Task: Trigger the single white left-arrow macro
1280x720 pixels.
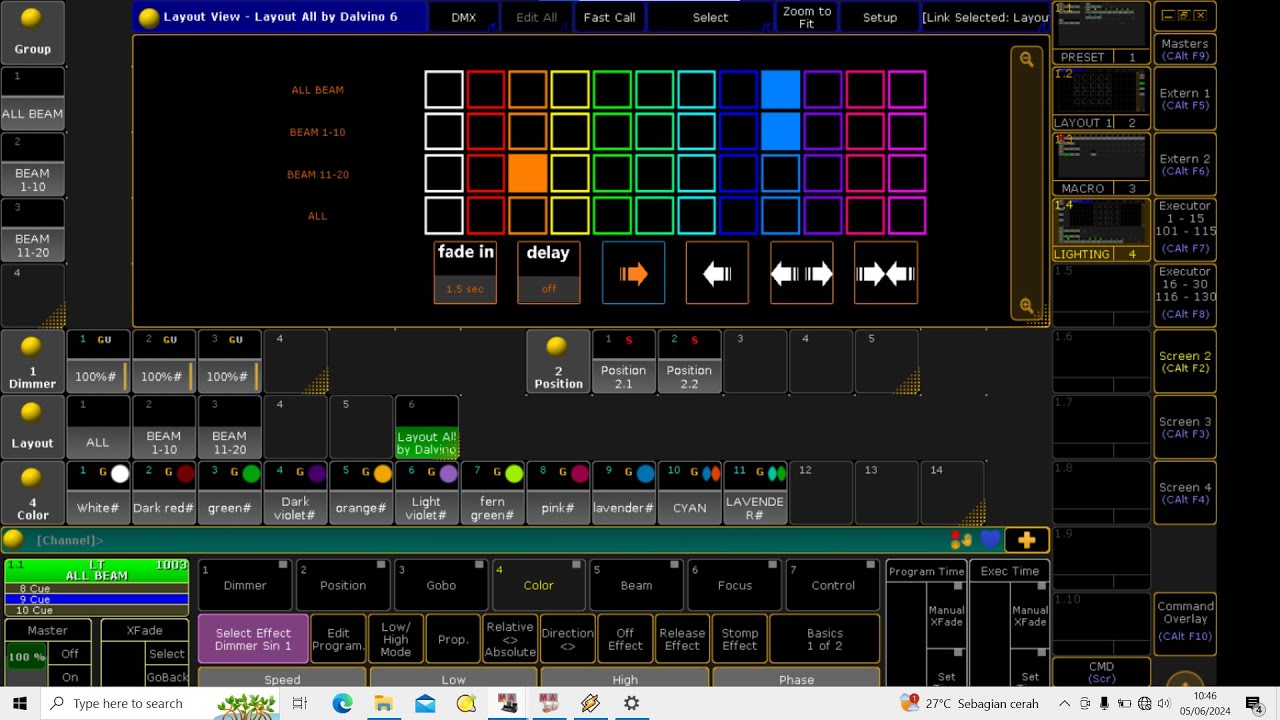Action: pos(717,273)
